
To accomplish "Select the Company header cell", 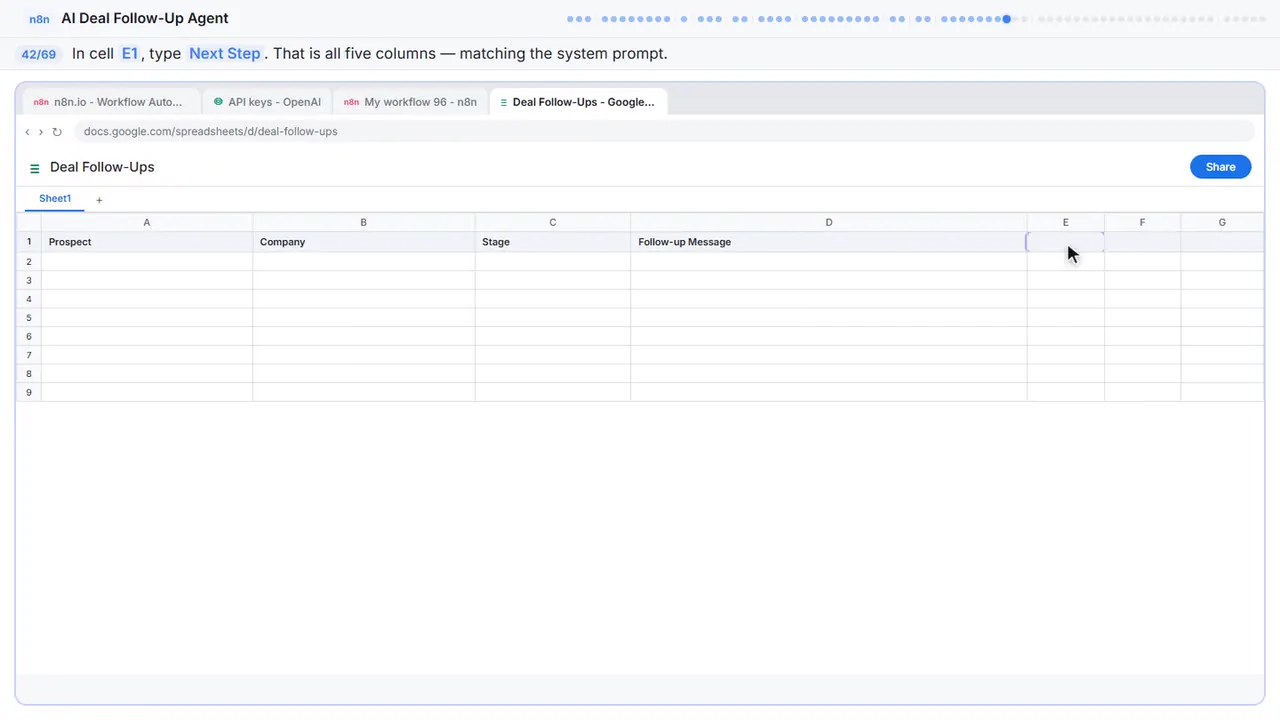I will [364, 242].
